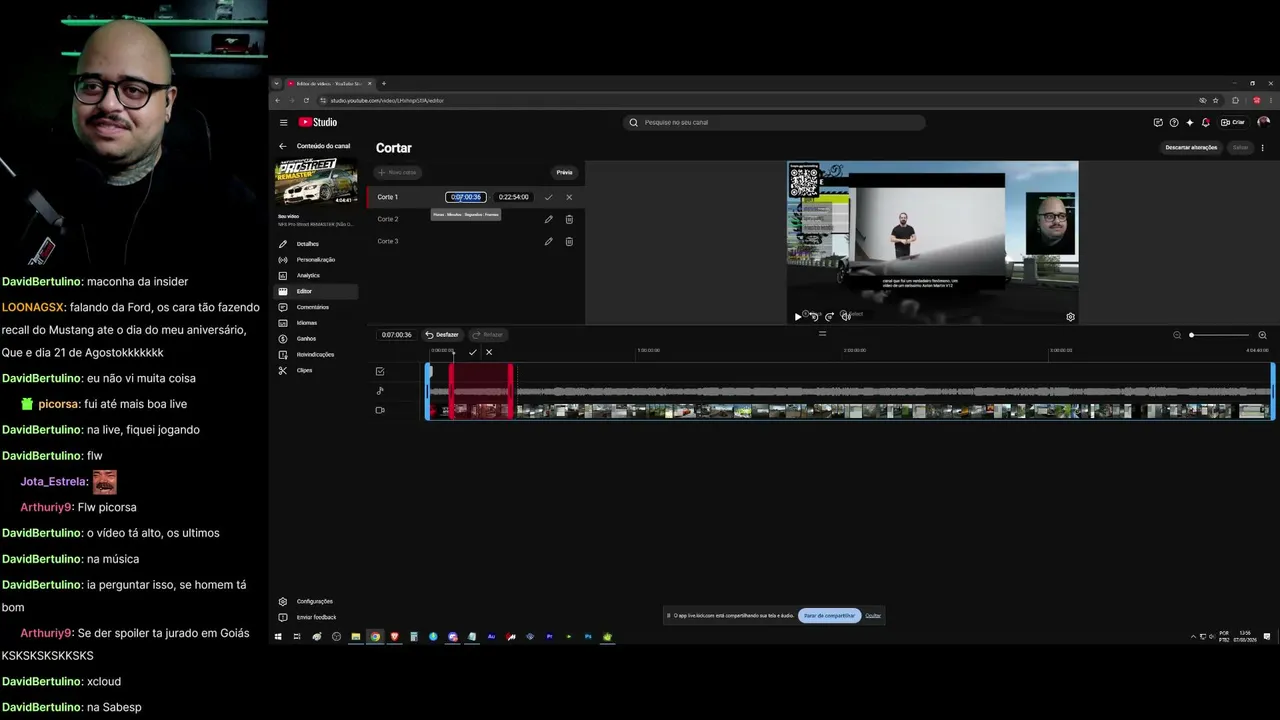The width and height of the screenshot is (1280, 720).
Task: Click the red cut segment on the timeline
Action: (x=481, y=390)
